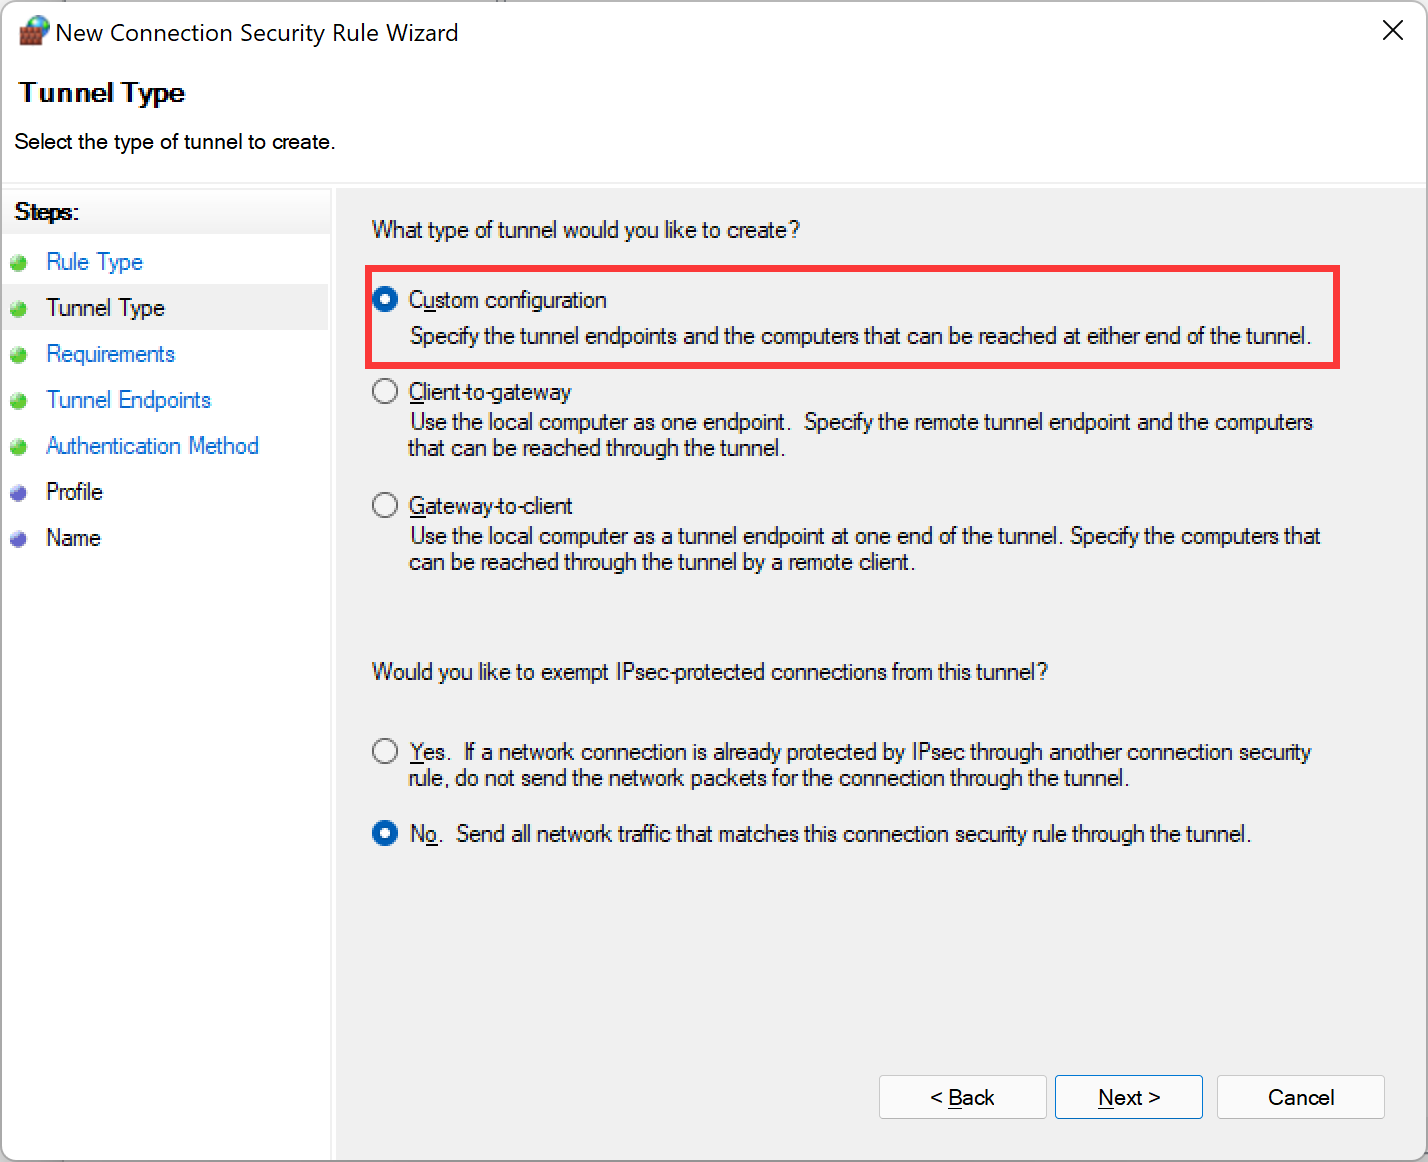Image resolution: width=1428 pixels, height=1162 pixels.
Task: Open Authentication Method step
Action: [152, 446]
